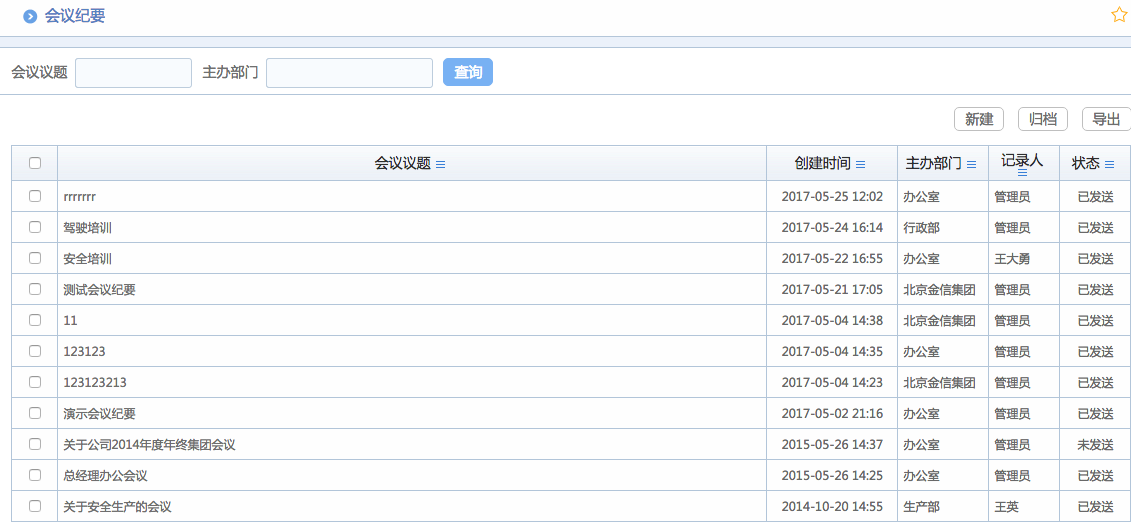Open the 演示会议纪要 entry

point(99,413)
